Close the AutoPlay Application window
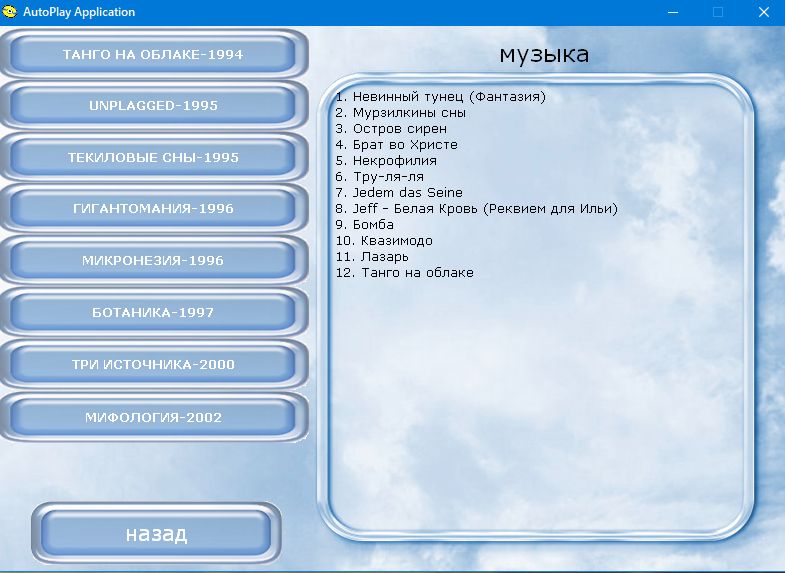 click(x=763, y=12)
